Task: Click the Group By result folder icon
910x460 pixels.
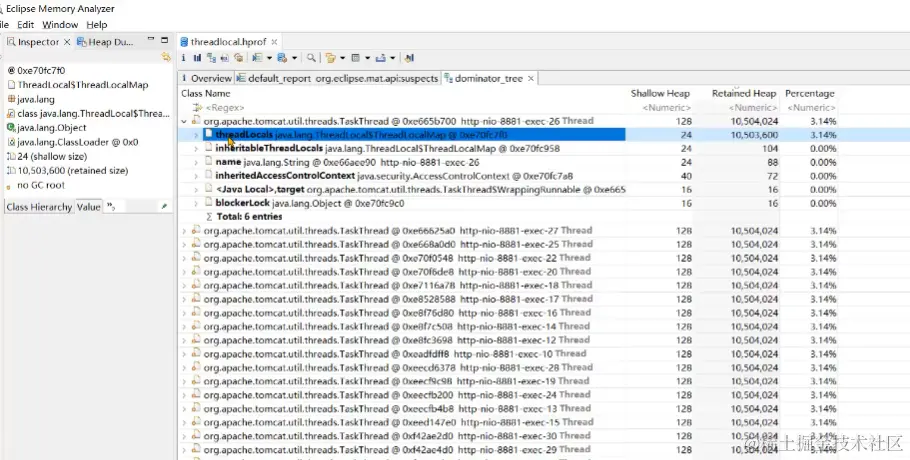Action: [x=331, y=58]
